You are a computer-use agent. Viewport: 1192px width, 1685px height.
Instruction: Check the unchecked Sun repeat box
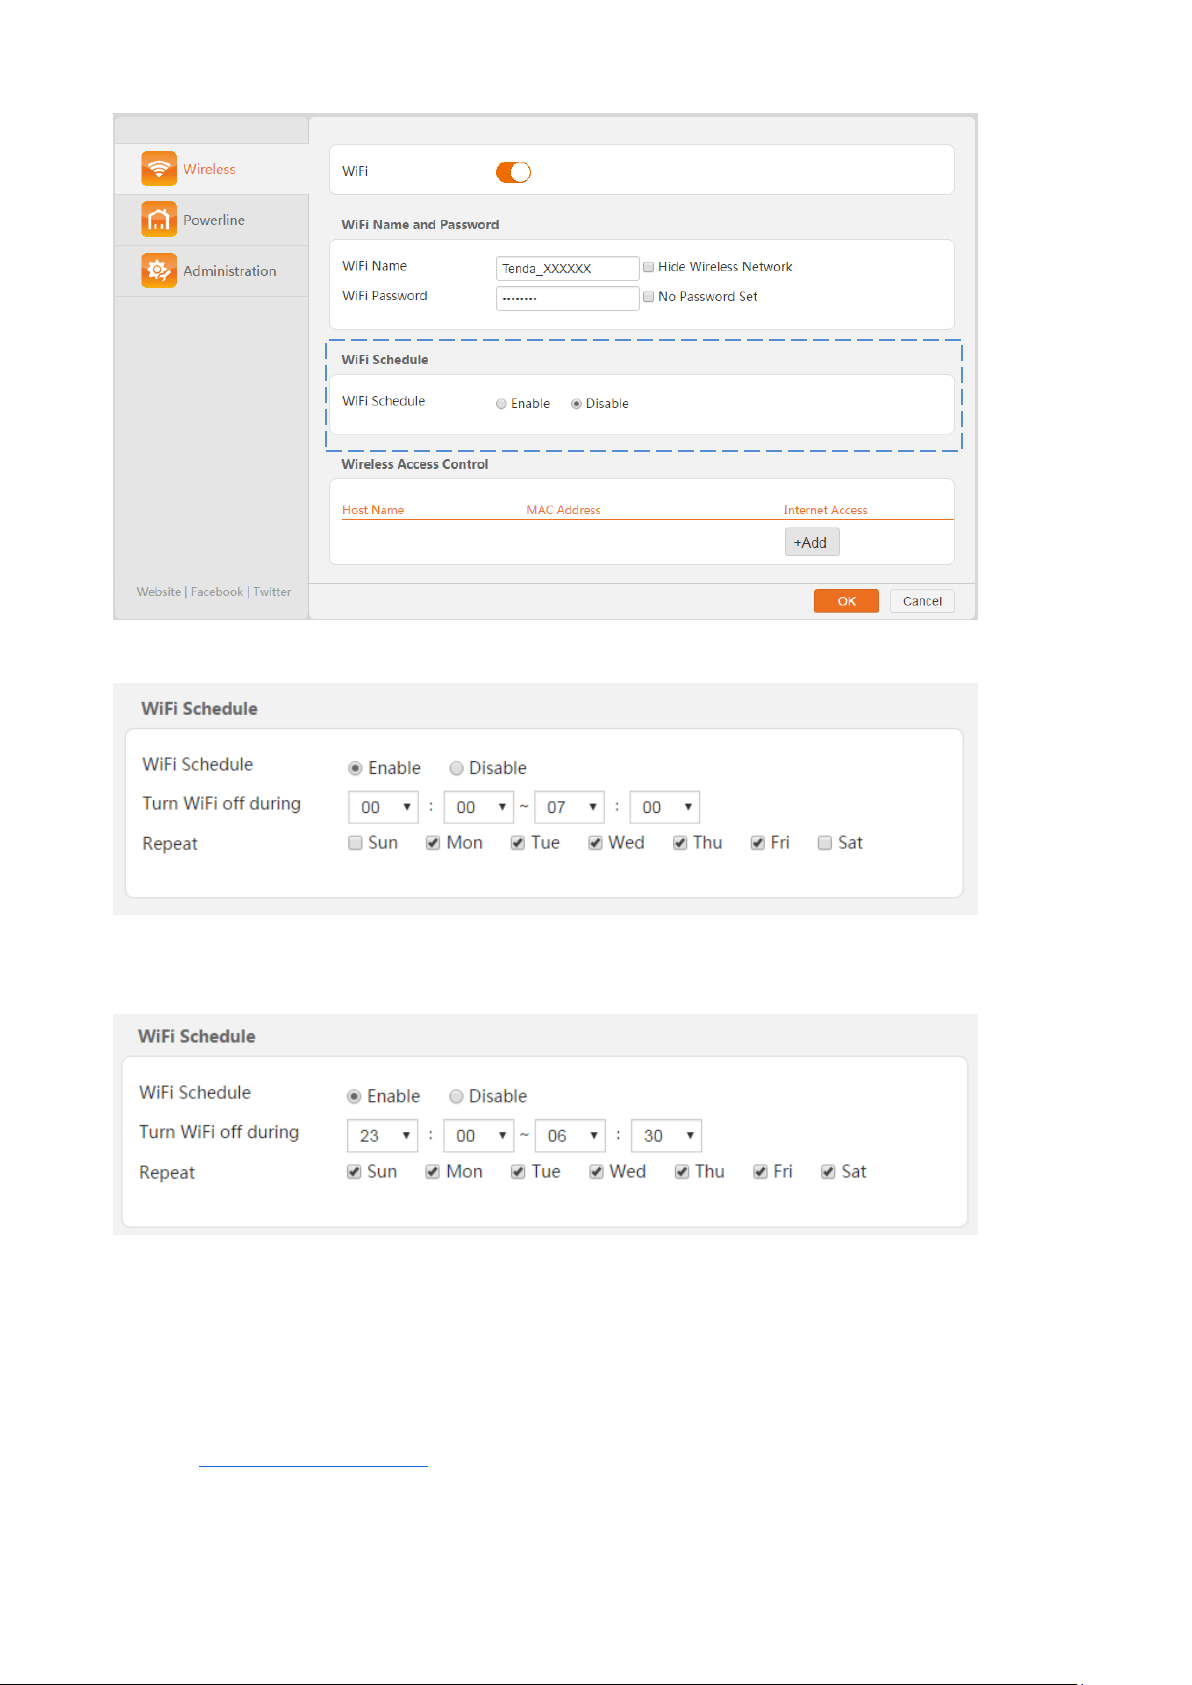355,843
